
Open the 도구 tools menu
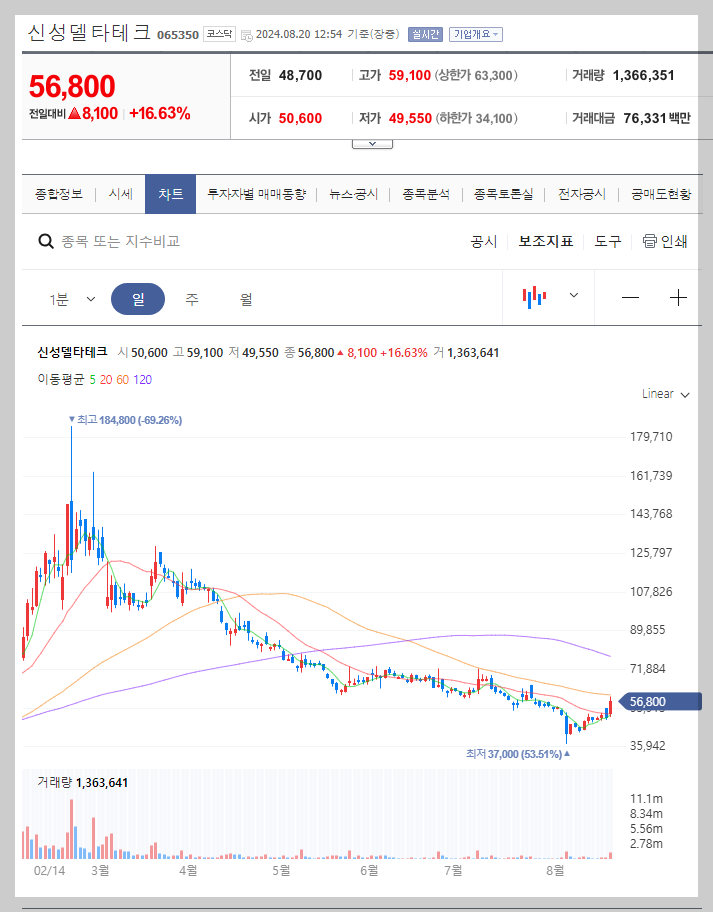[x=608, y=241]
